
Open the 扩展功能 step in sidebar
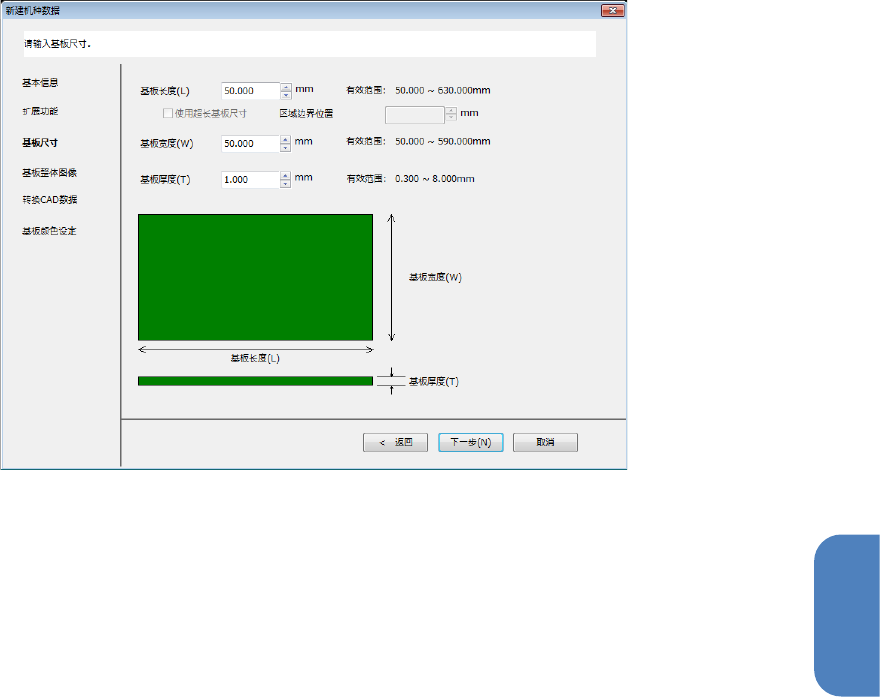click(40, 111)
